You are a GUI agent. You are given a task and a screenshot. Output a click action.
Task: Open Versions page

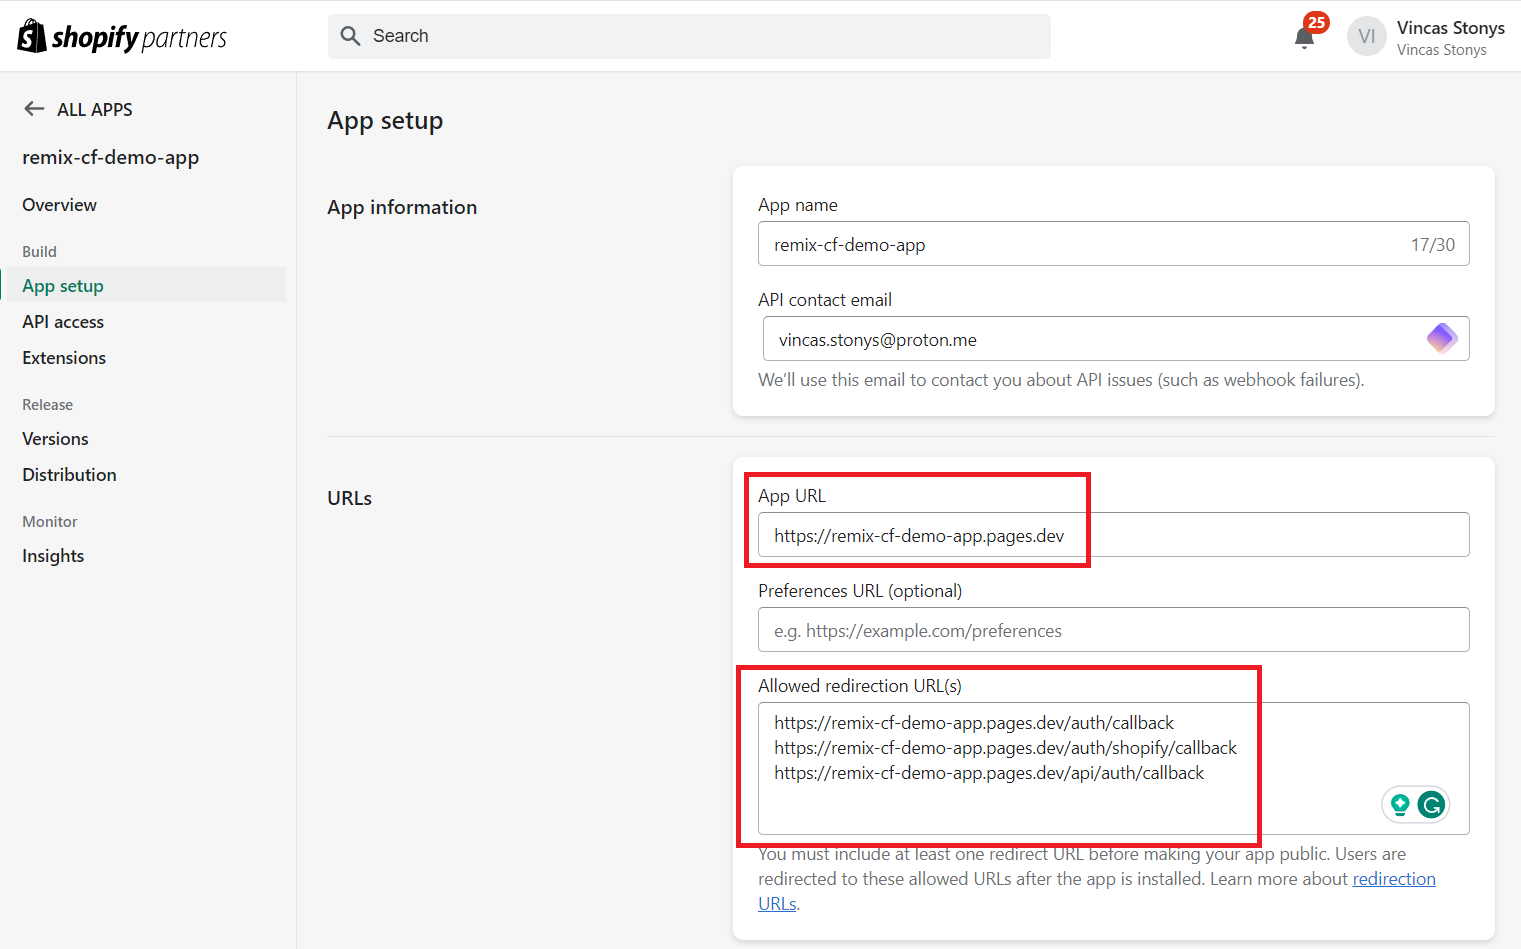pyautogui.click(x=55, y=439)
